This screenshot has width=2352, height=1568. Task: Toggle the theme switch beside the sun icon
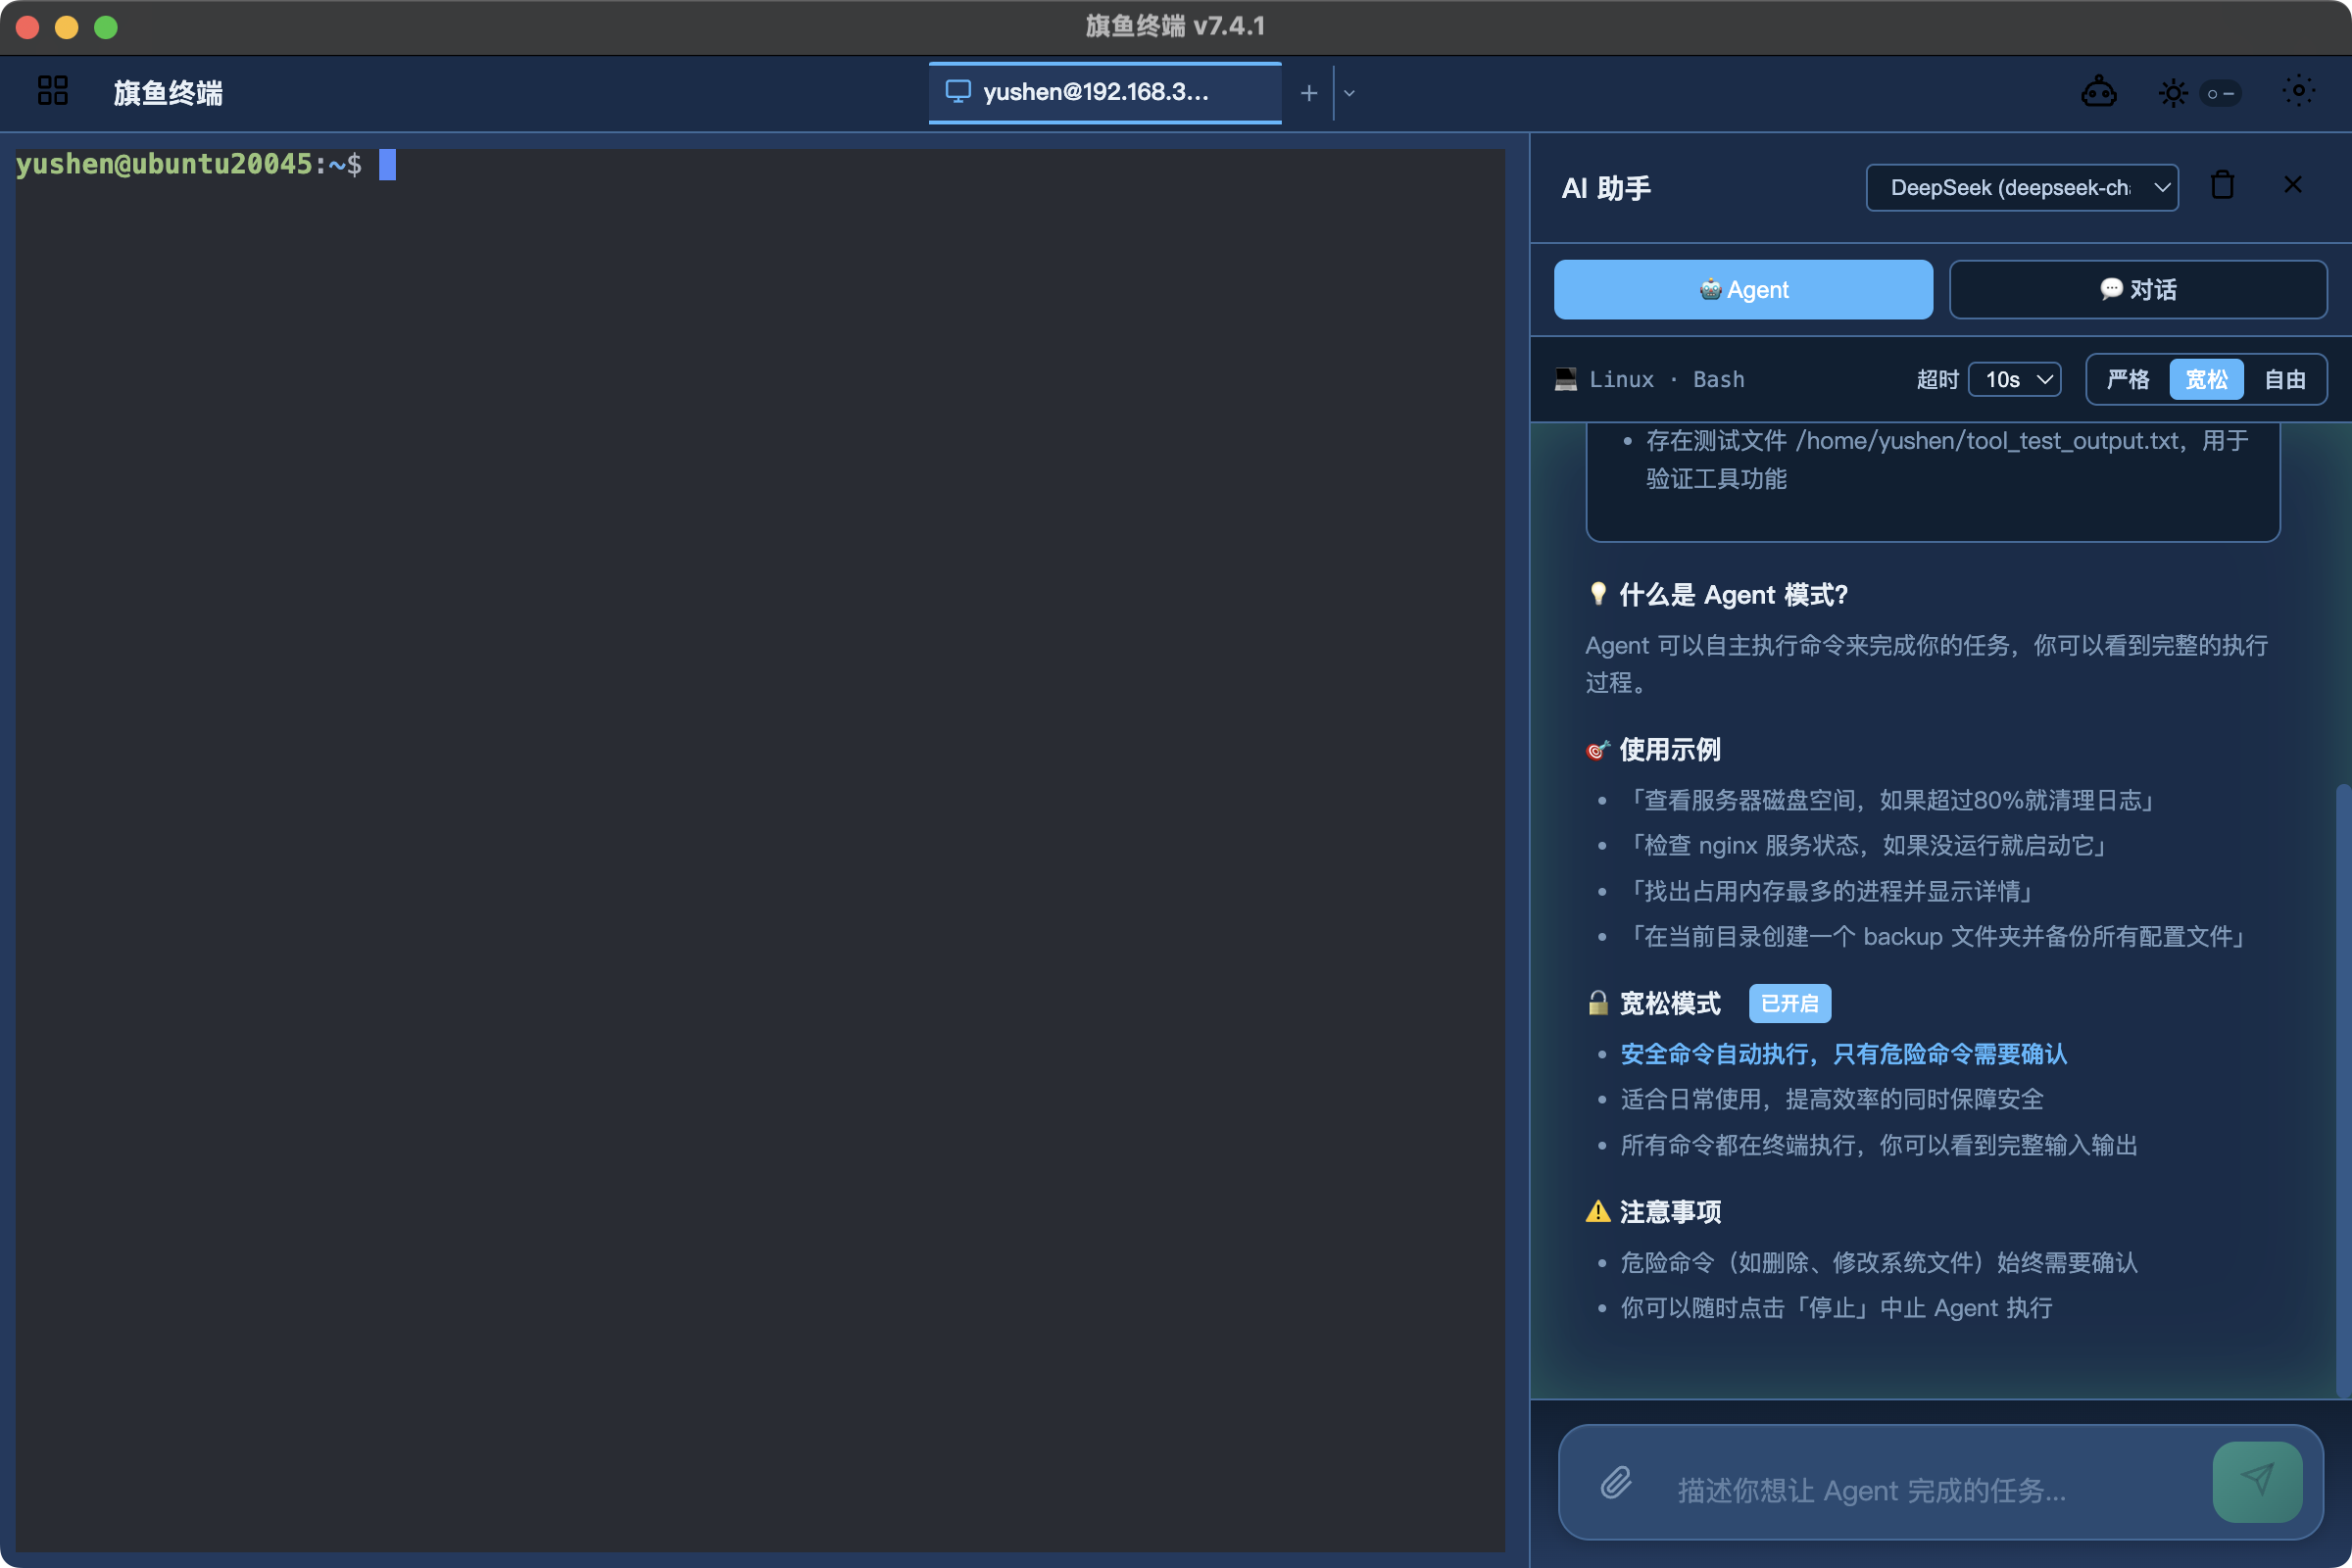click(2221, 92)
